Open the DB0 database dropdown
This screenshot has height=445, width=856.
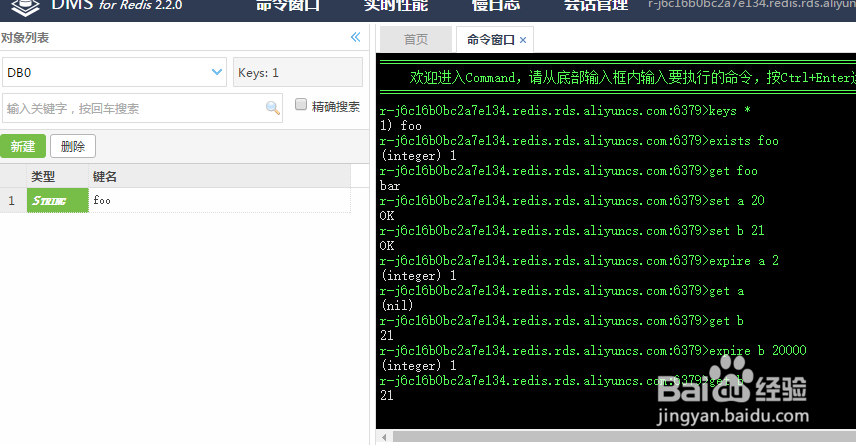(x=114, y=72)
